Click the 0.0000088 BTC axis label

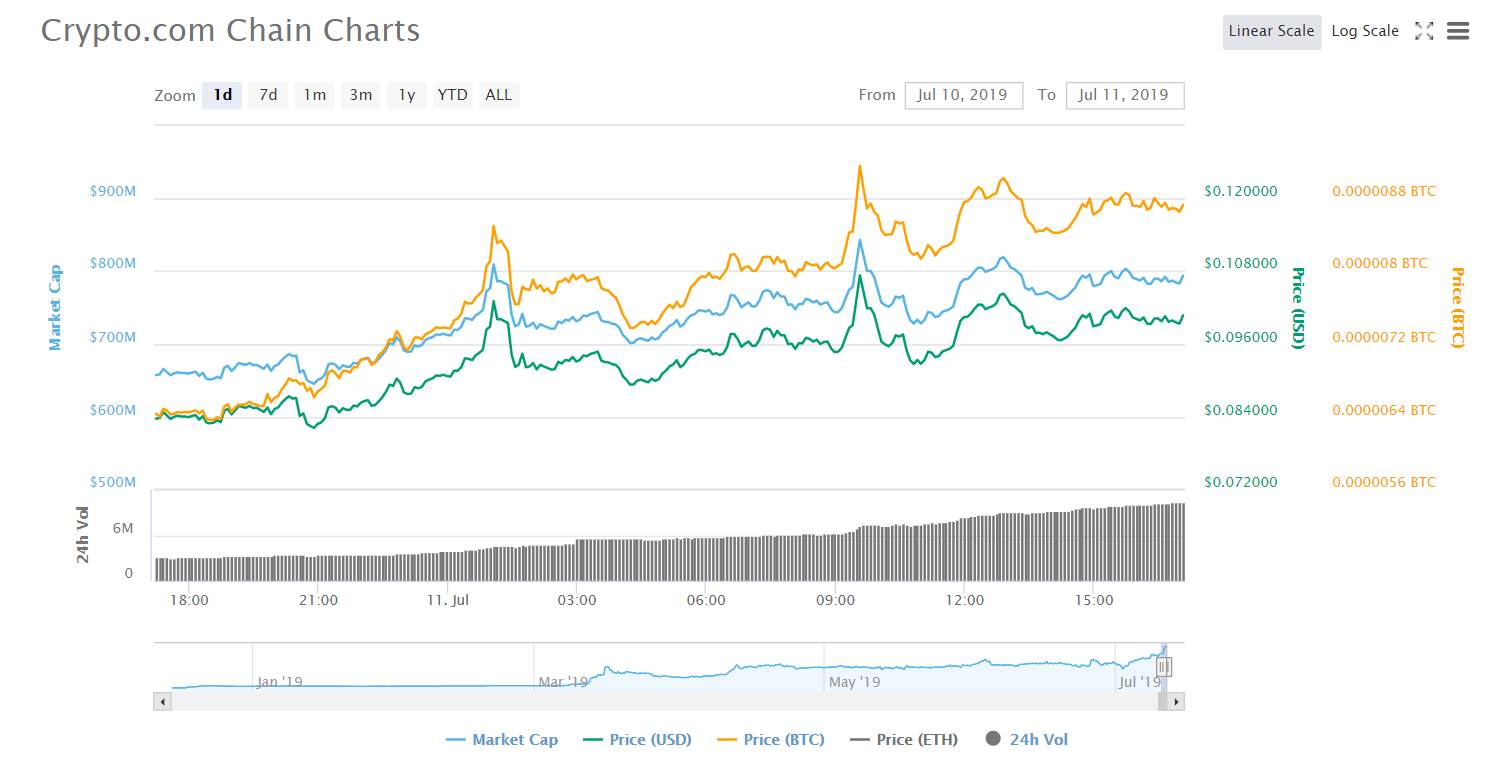[1384, 191]
